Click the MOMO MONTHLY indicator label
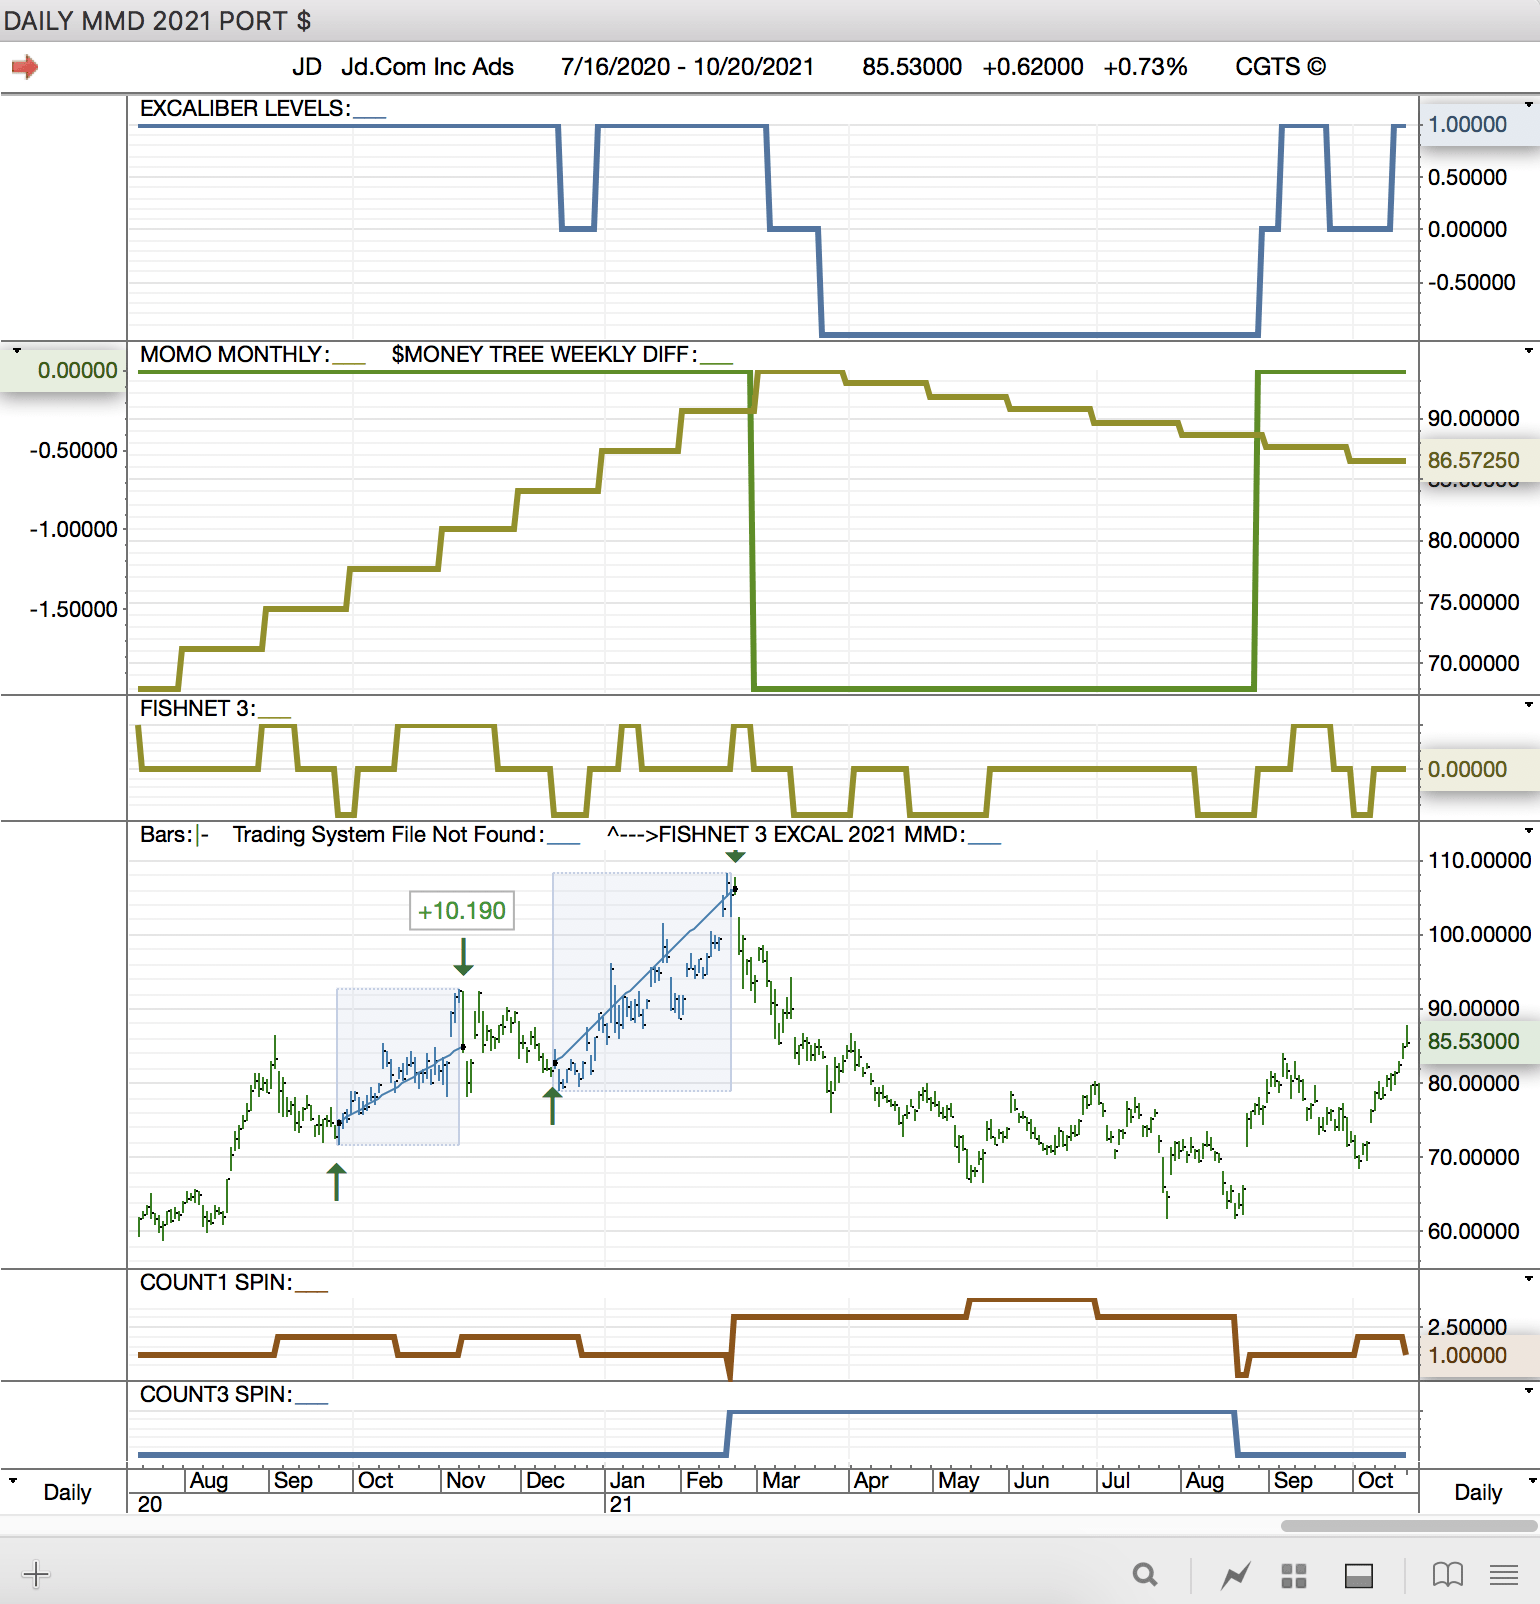 (234, 354)
